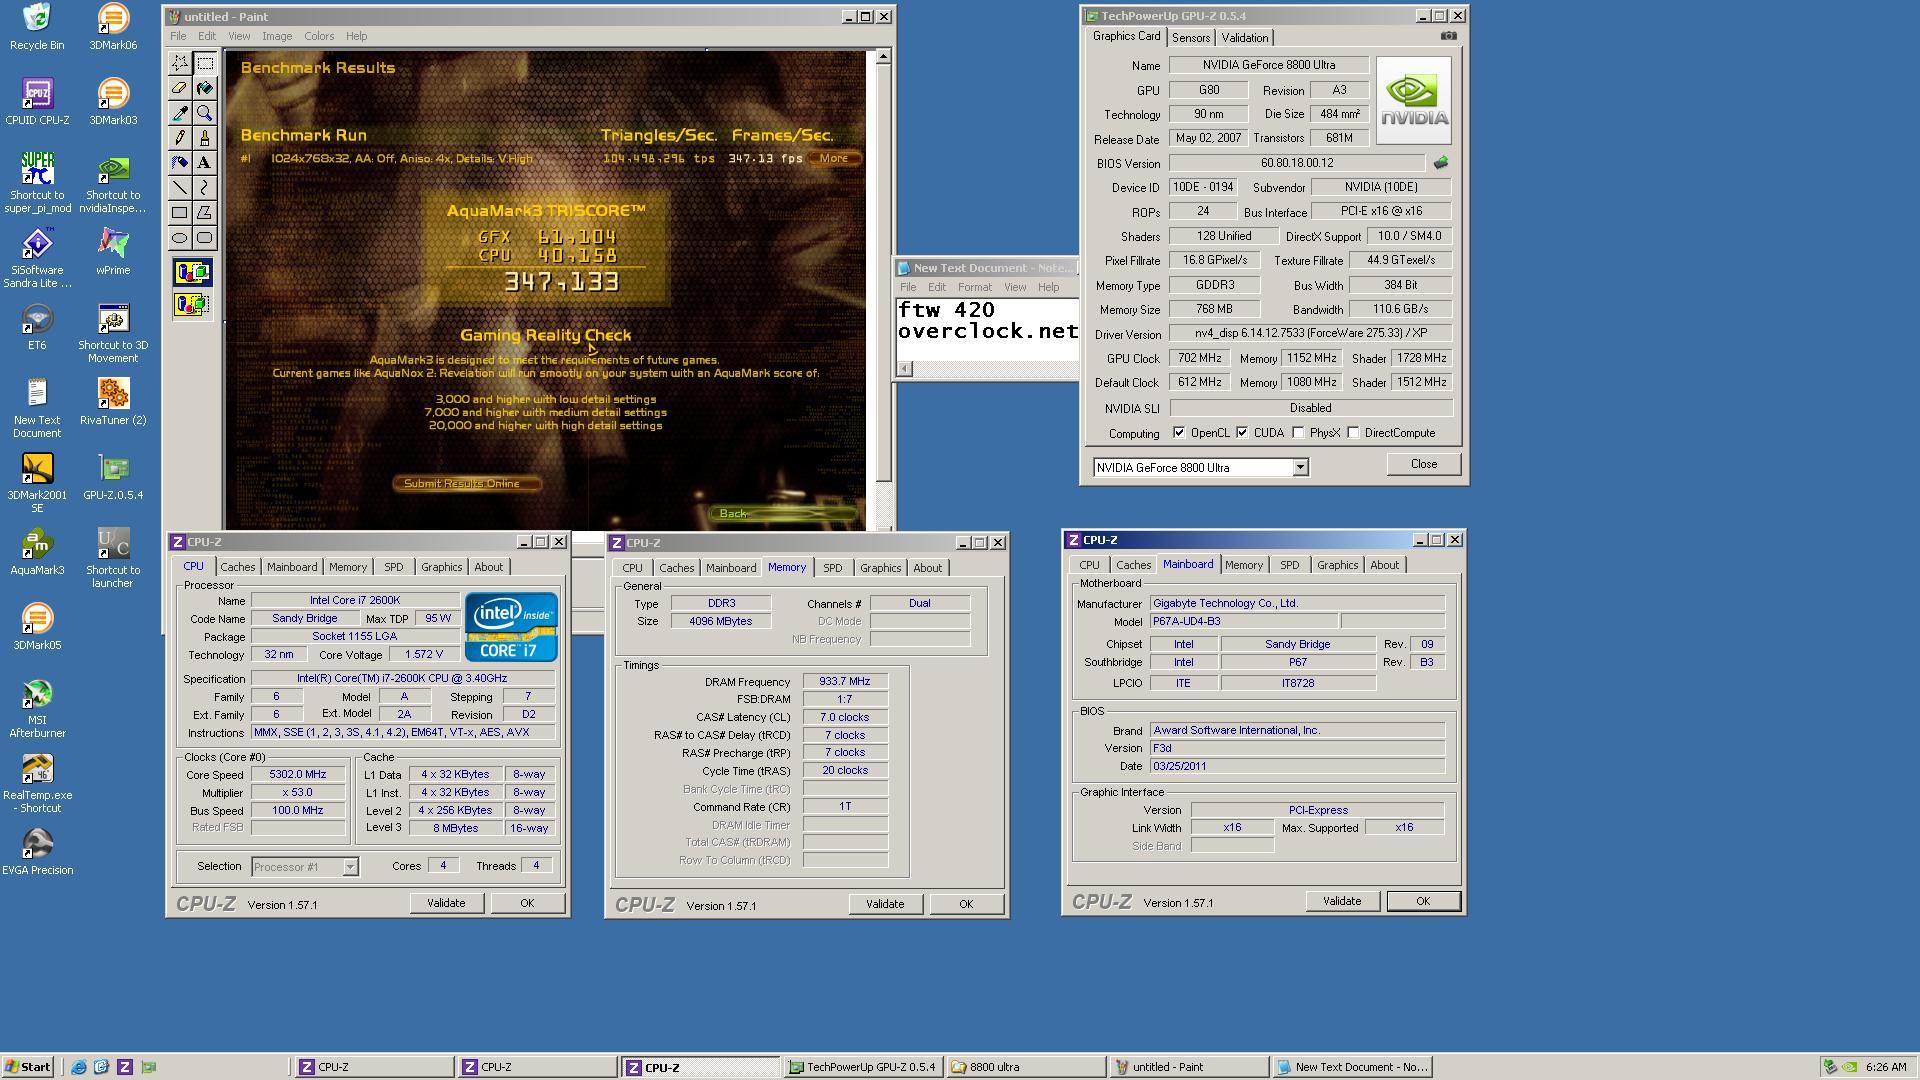
Task: Switch to TechPowerUp GPU-Z taskbar button
Action: coord(863,1067)
